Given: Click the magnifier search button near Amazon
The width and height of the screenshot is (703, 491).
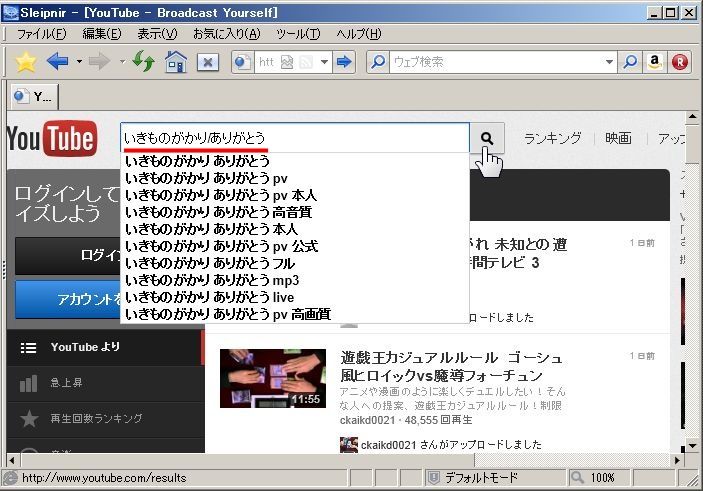Looking at the screenshot, I should pyautogui.click(x=630, y=62).
